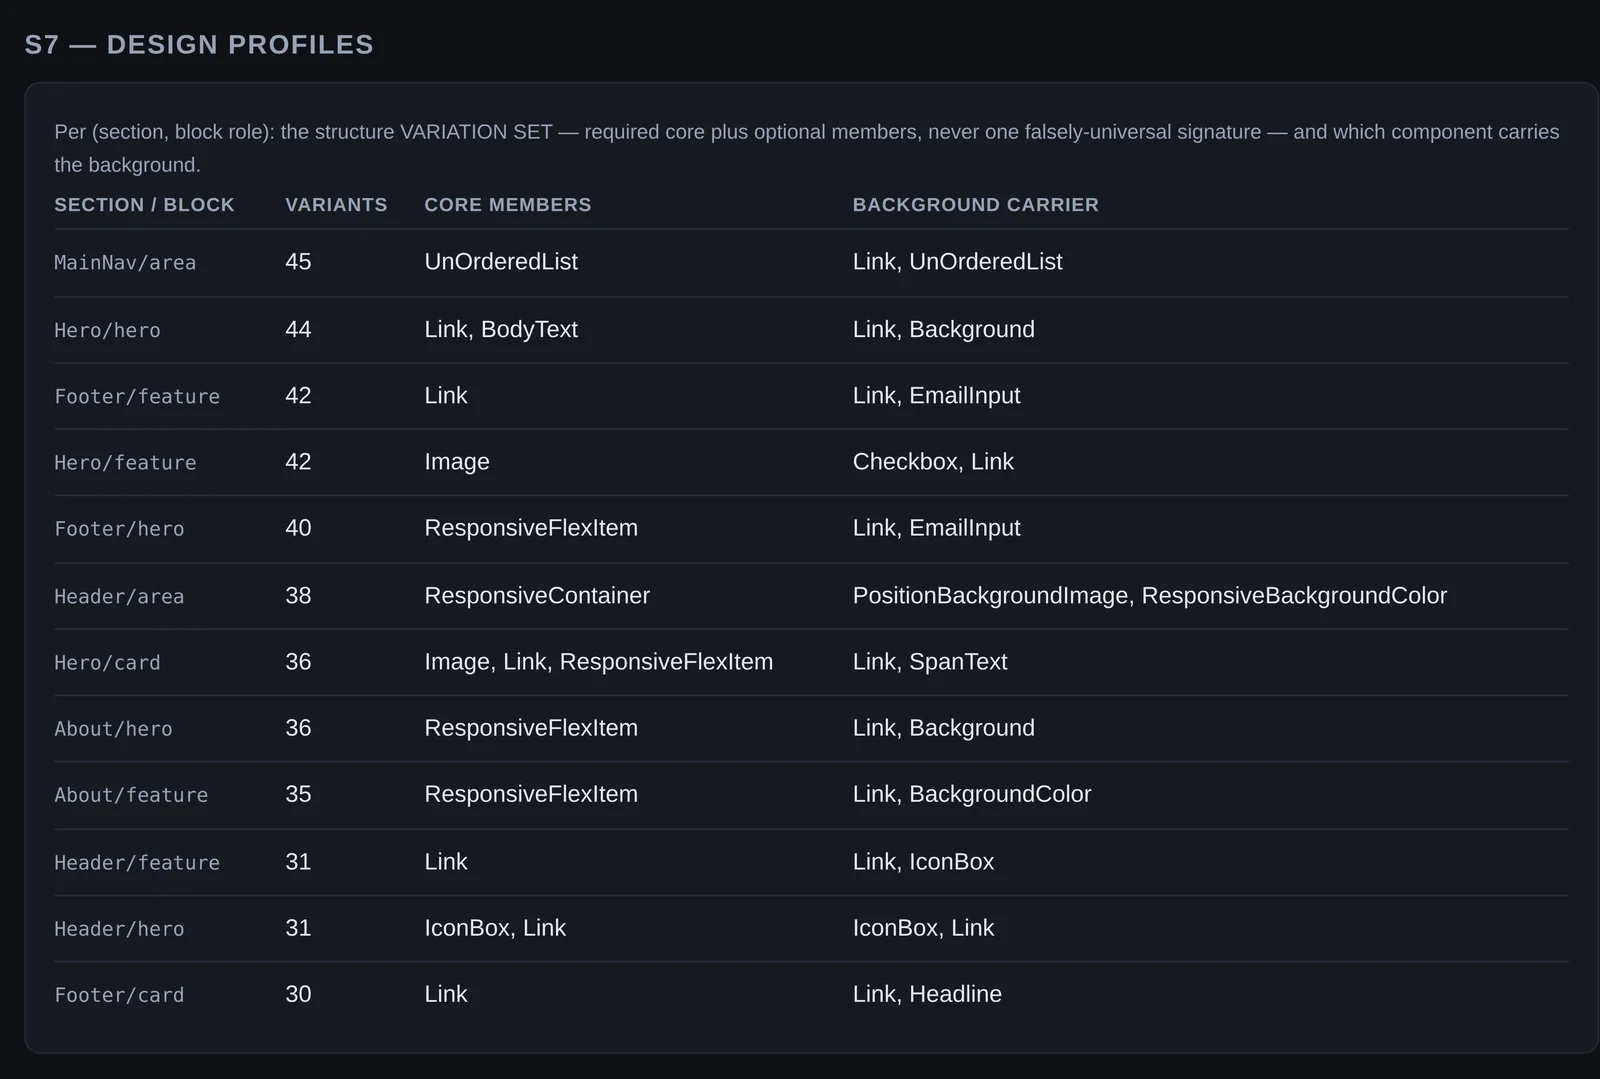1600x1079 pixels.
Task: Click the "VARIANTS" column header
Action: (x=336, y=205)
